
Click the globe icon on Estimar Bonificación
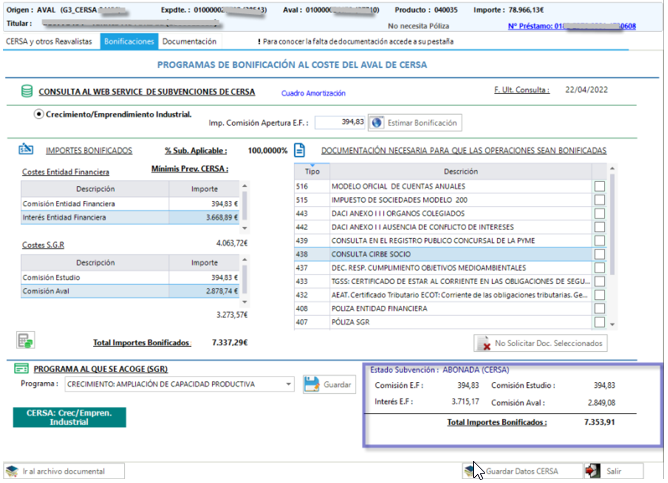click(x=377, y=123)
